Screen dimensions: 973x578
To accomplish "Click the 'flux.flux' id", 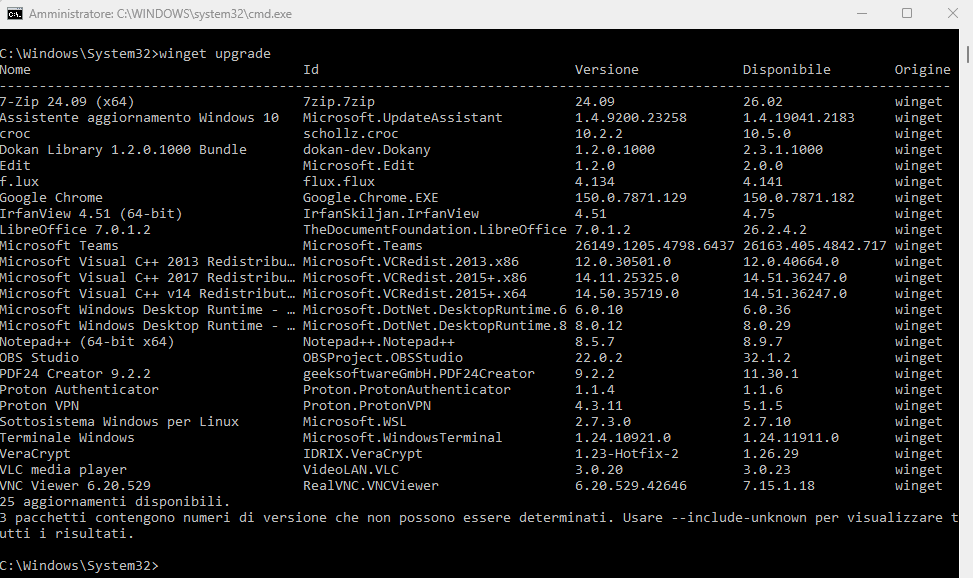I will tap(339, 181).
